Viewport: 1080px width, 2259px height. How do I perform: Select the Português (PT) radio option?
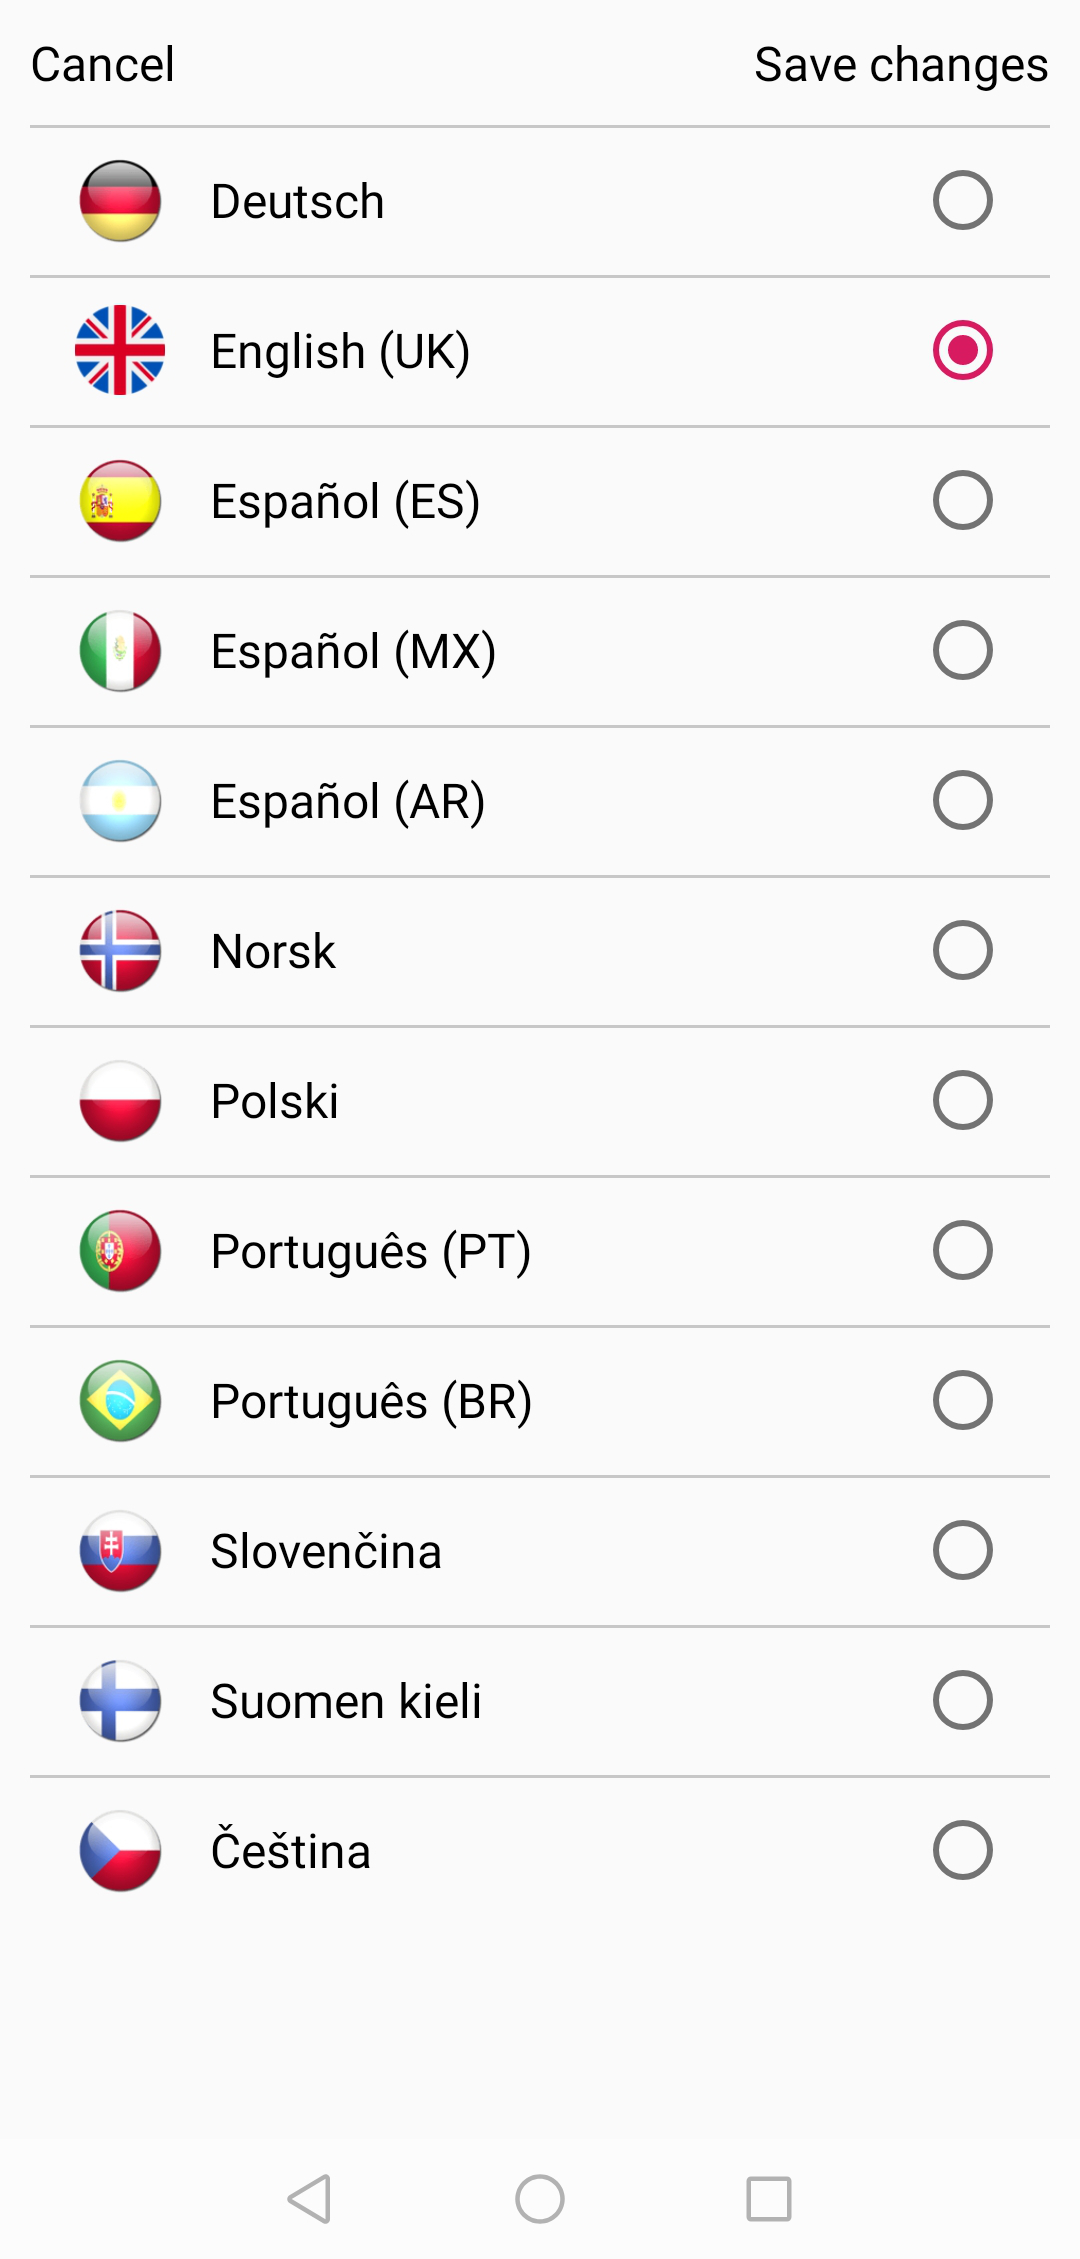pos(962,1251)
